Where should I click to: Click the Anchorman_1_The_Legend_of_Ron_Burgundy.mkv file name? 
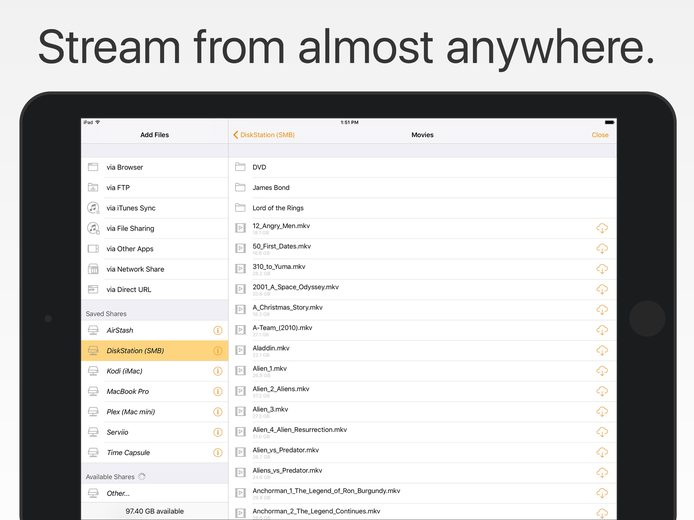(x=326, y=490)
